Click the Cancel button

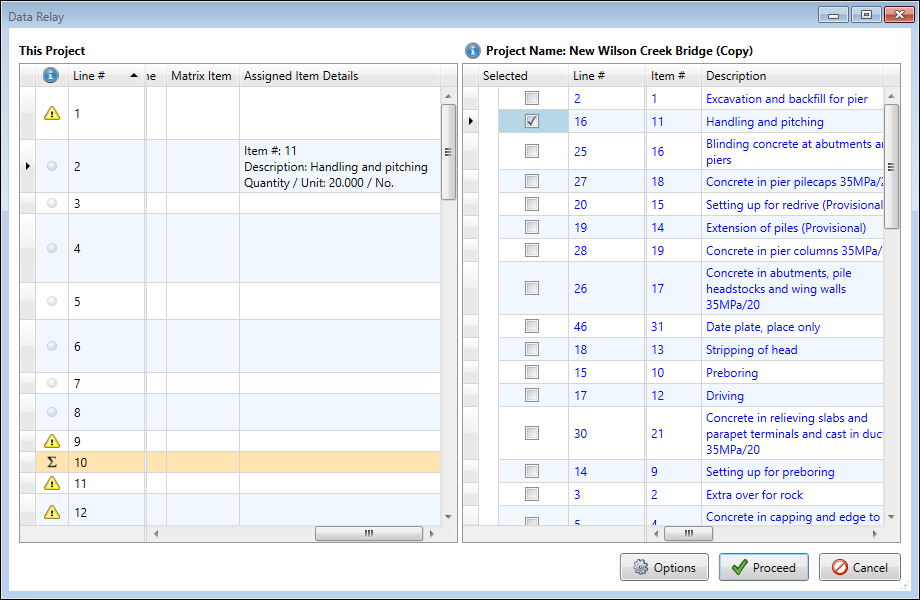(x=859, y=567)
